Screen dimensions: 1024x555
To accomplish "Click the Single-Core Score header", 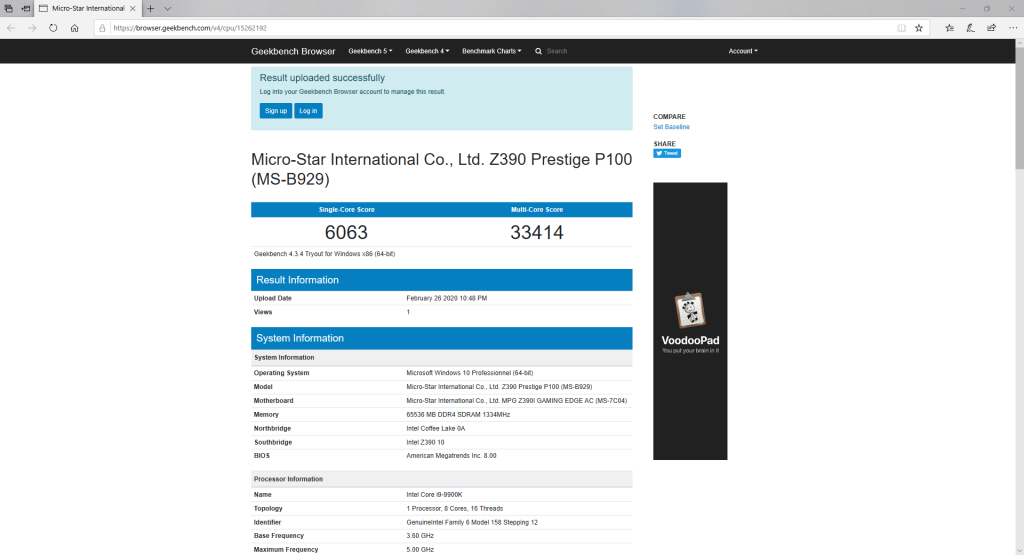I will [347, 210].
